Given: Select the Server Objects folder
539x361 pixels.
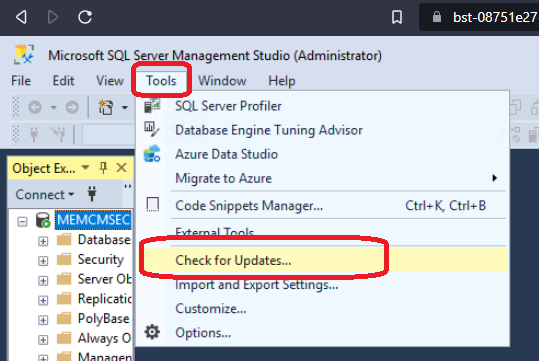Looking at the screenshot, I should coord(104,279).
